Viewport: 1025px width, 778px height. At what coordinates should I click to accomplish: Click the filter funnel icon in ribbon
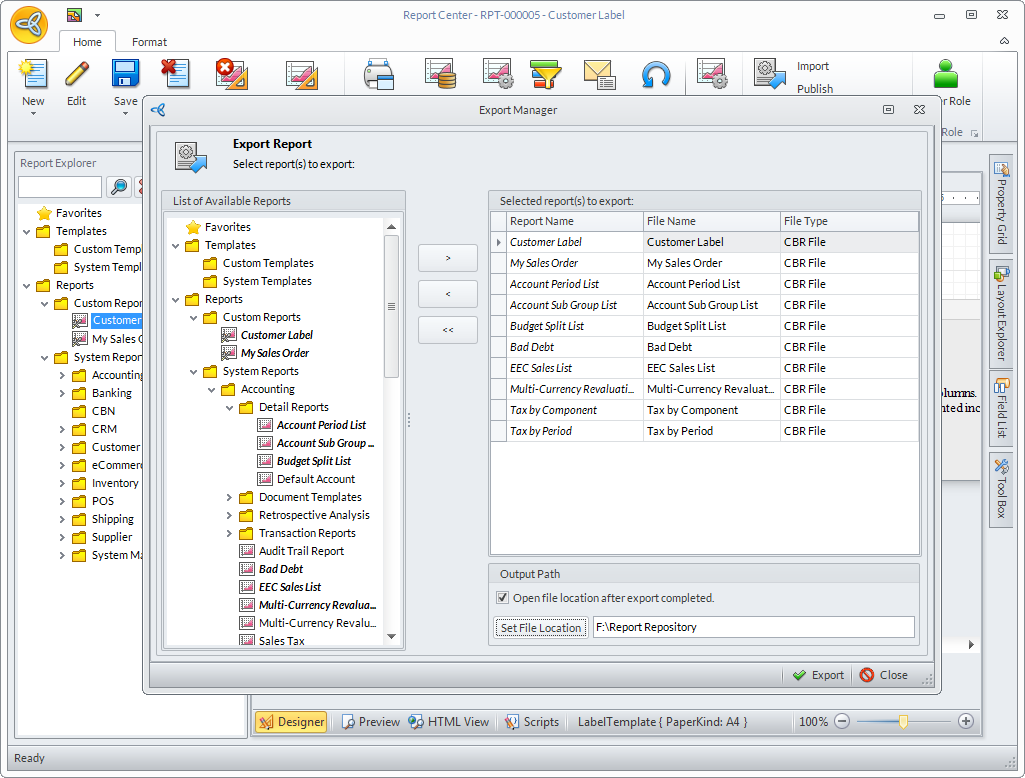(x=545, y=75)
